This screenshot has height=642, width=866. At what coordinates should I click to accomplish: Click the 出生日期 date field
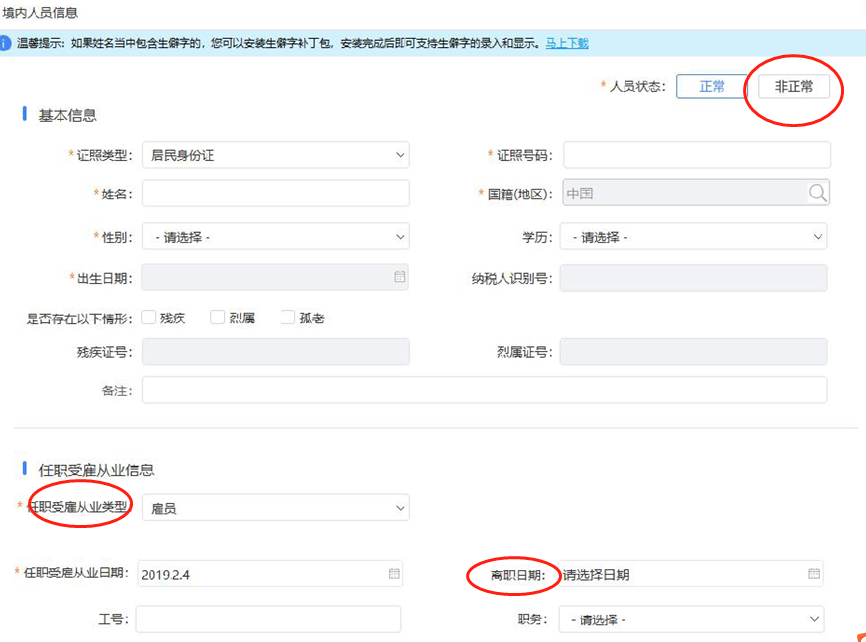click(x=275, y=277)
